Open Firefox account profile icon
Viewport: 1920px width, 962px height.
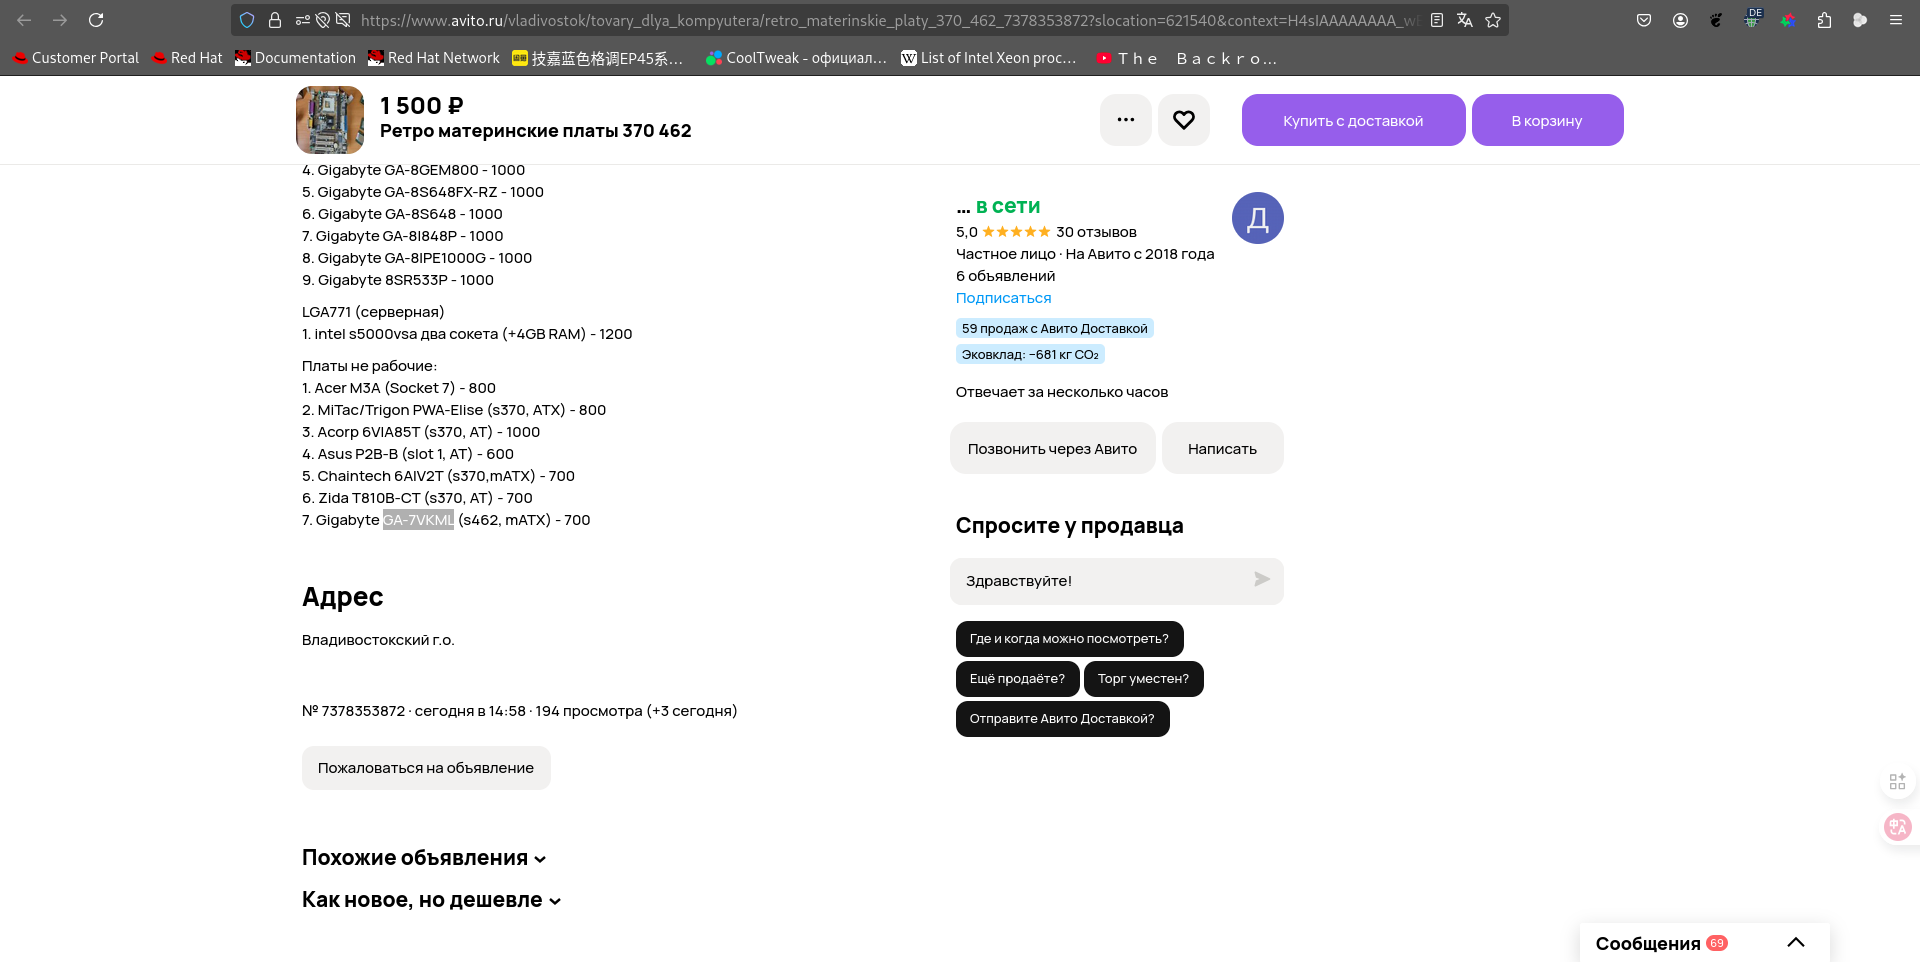(x=1680, y=20)
